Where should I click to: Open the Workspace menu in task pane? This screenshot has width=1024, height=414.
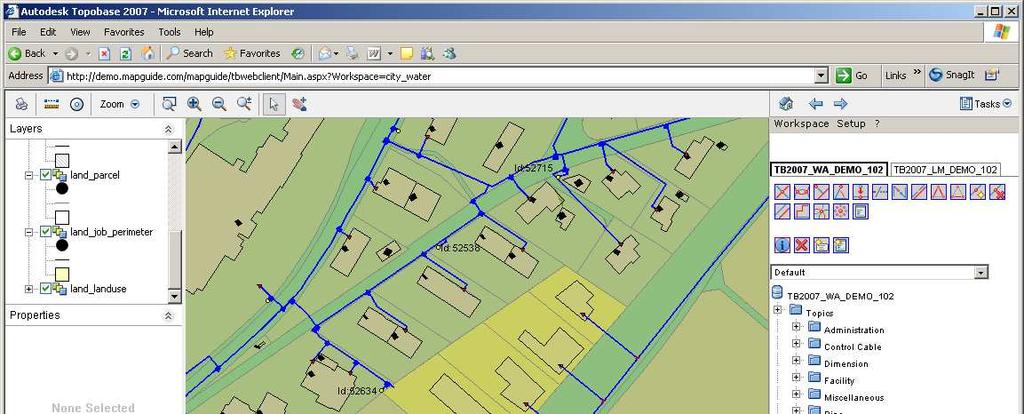tap(801, 123)
